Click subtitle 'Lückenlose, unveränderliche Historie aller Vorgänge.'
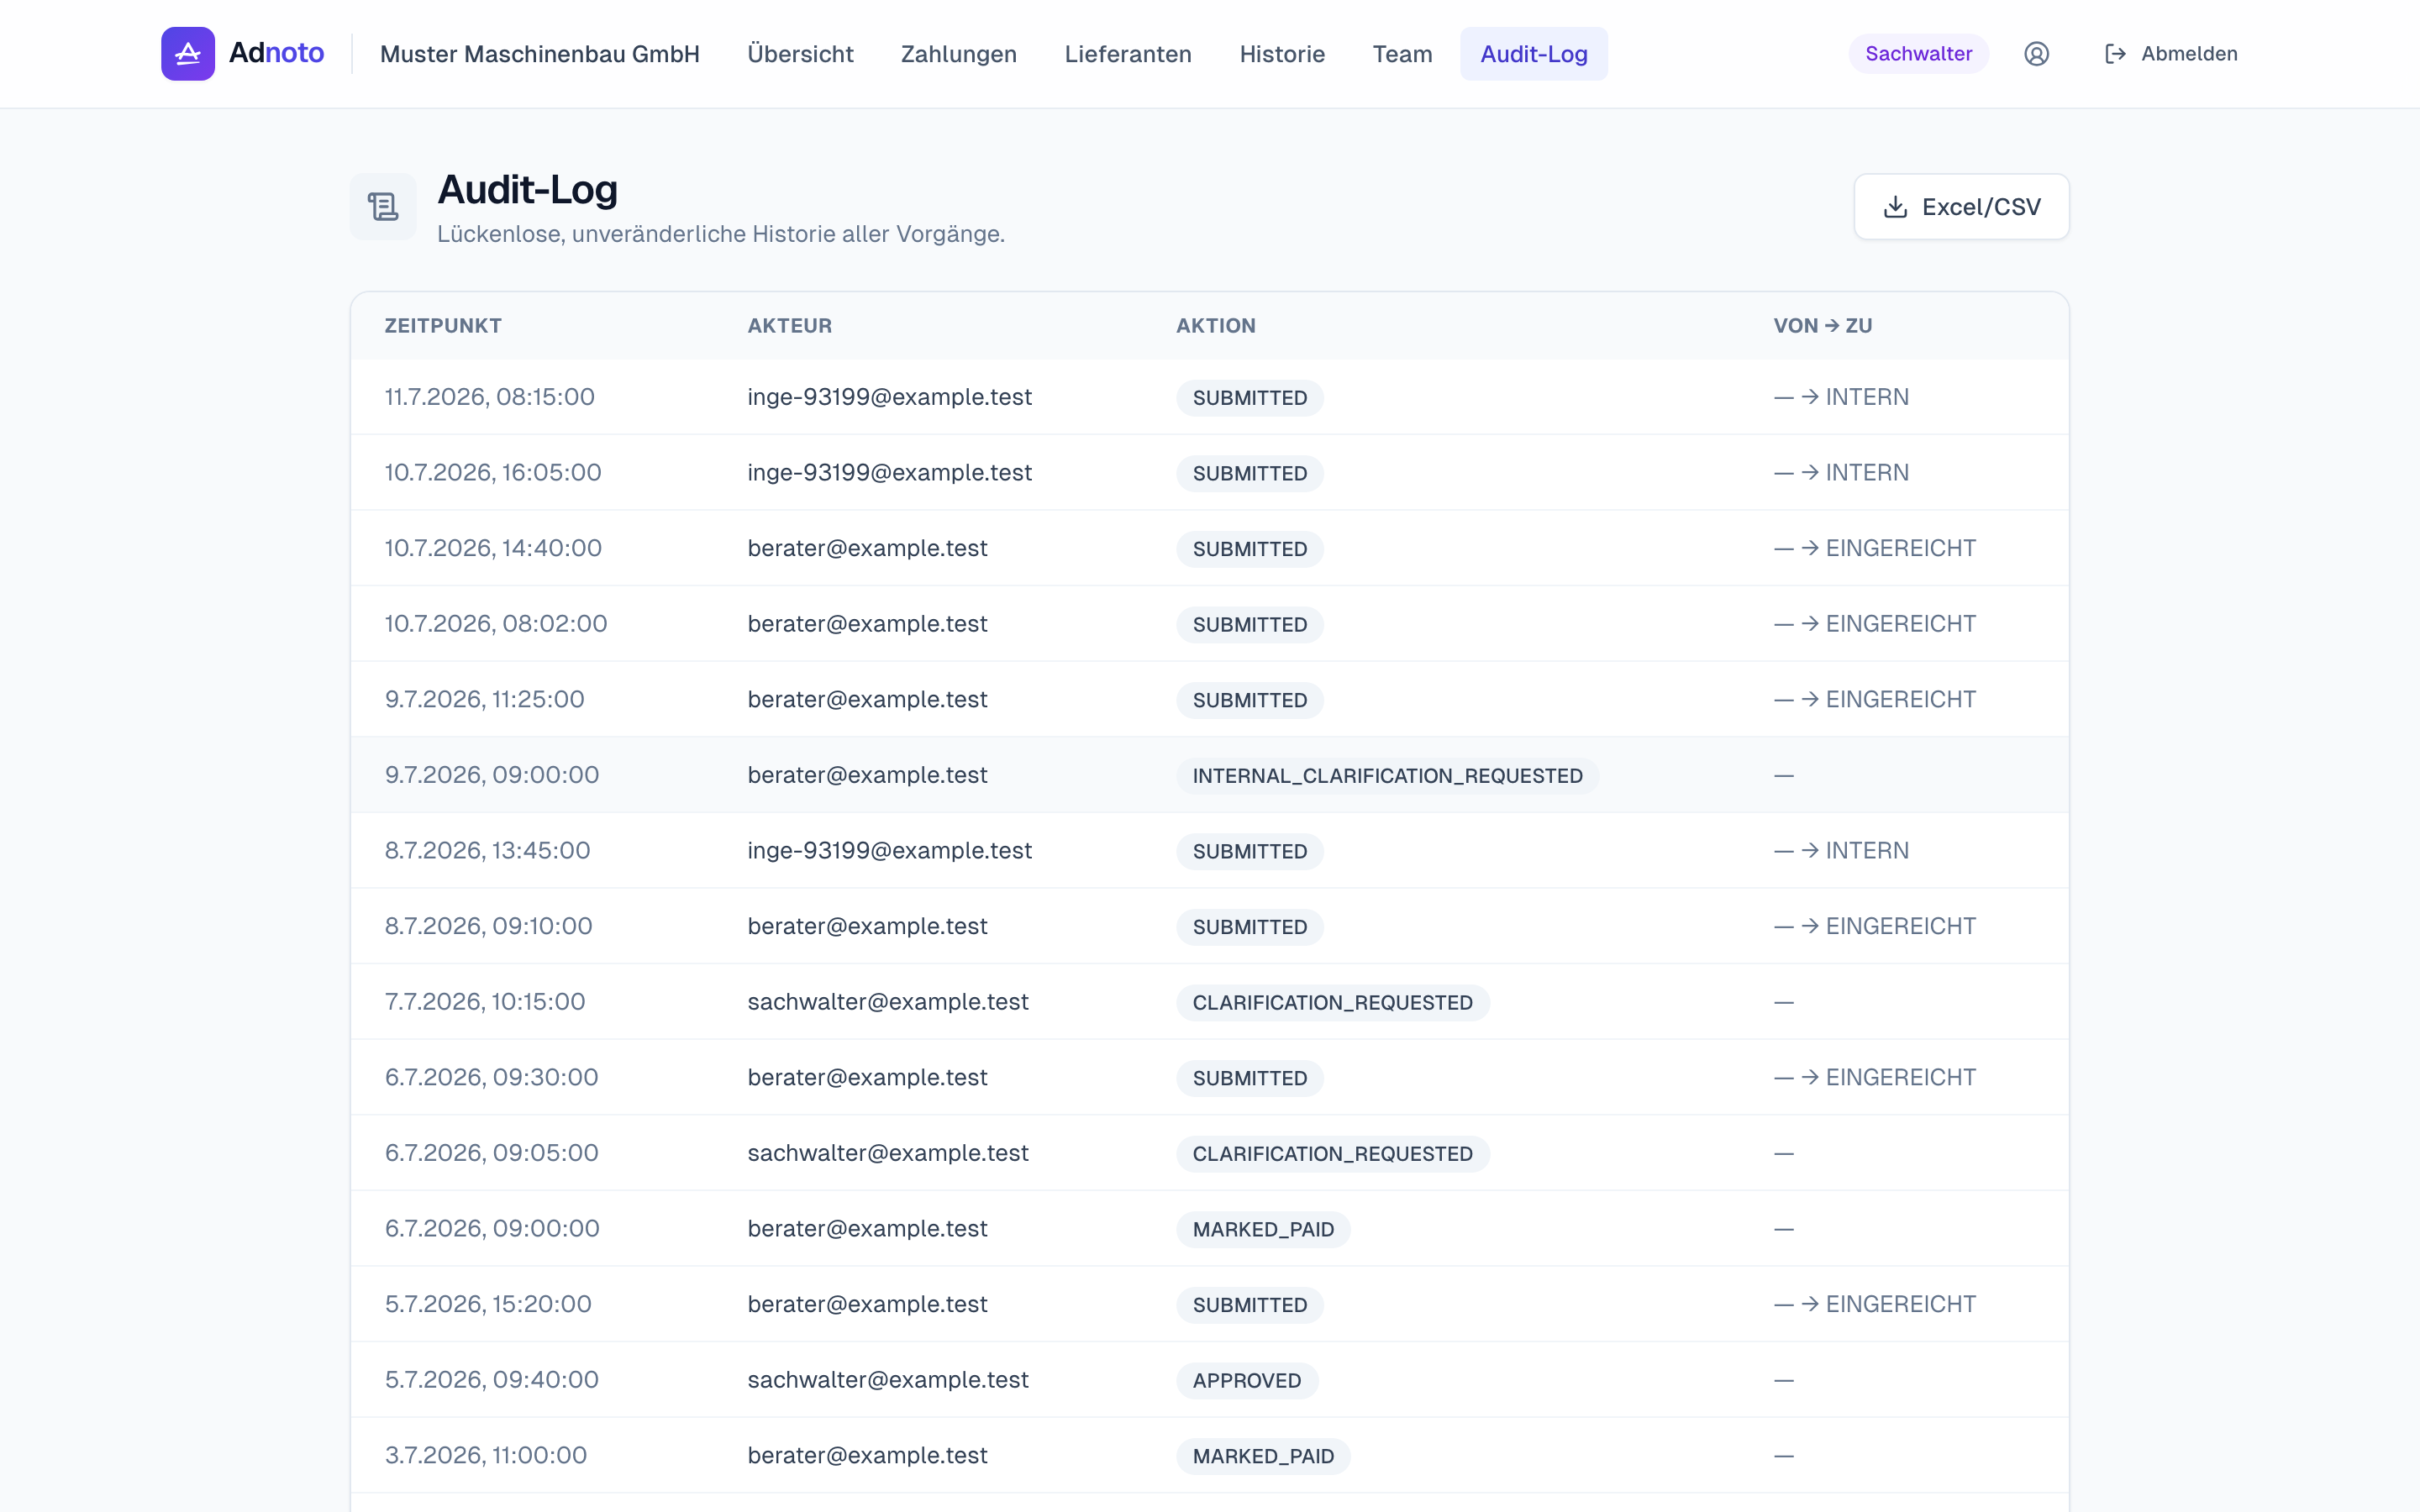This screenshot has height=1512, width=2420. (x=721, y=234)
